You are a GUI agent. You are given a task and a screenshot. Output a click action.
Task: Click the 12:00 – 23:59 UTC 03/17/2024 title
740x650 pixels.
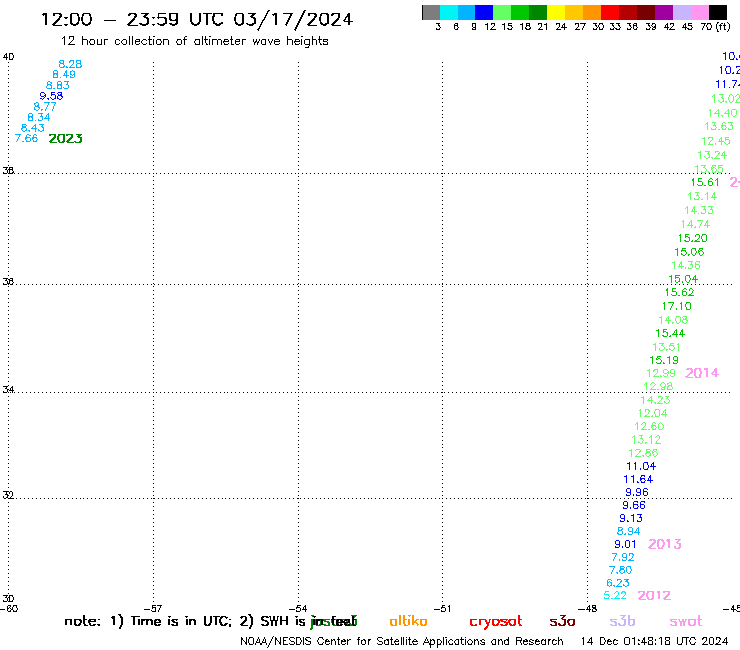point(197,19)
